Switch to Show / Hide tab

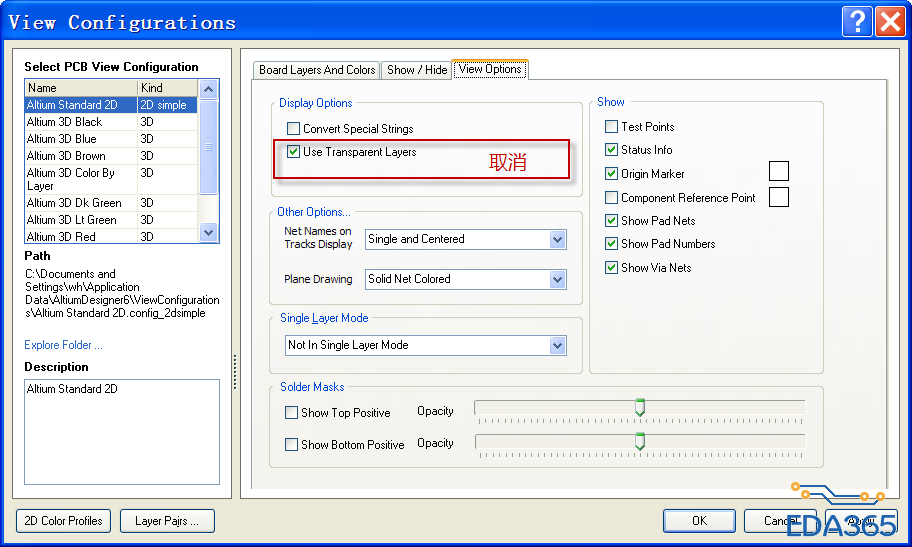coord(416,70)
